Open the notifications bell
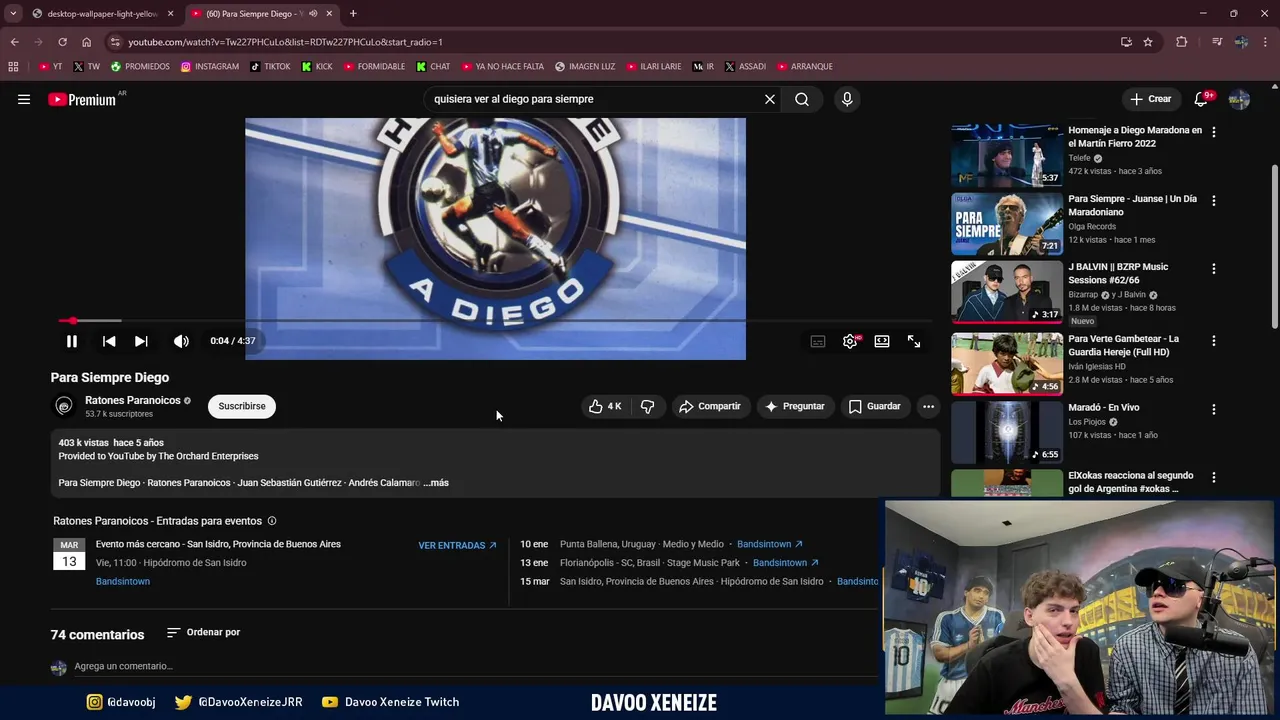Viewport: 1280px width, 720px height. (1201, 99)
